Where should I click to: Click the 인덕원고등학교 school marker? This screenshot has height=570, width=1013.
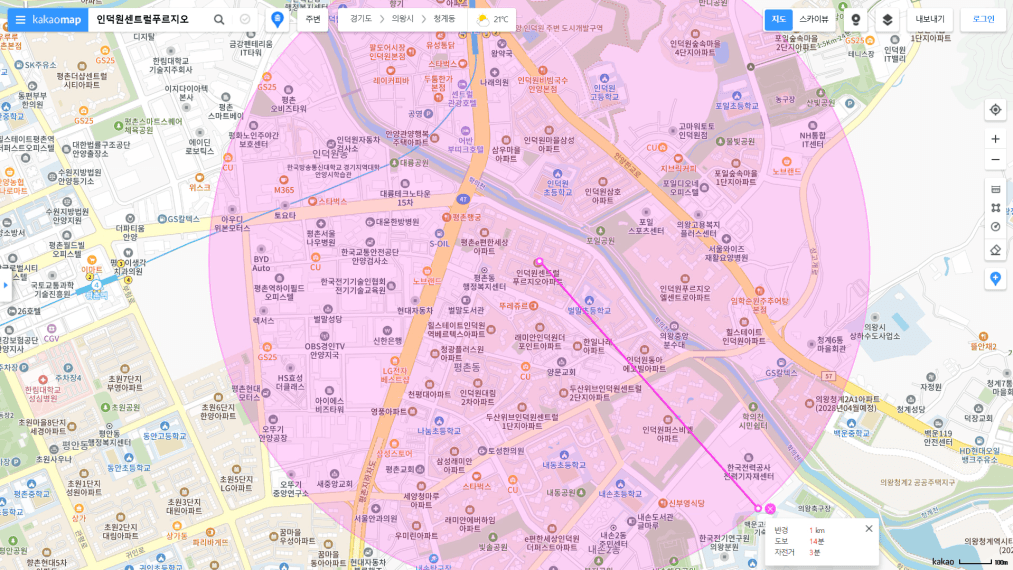604,78
